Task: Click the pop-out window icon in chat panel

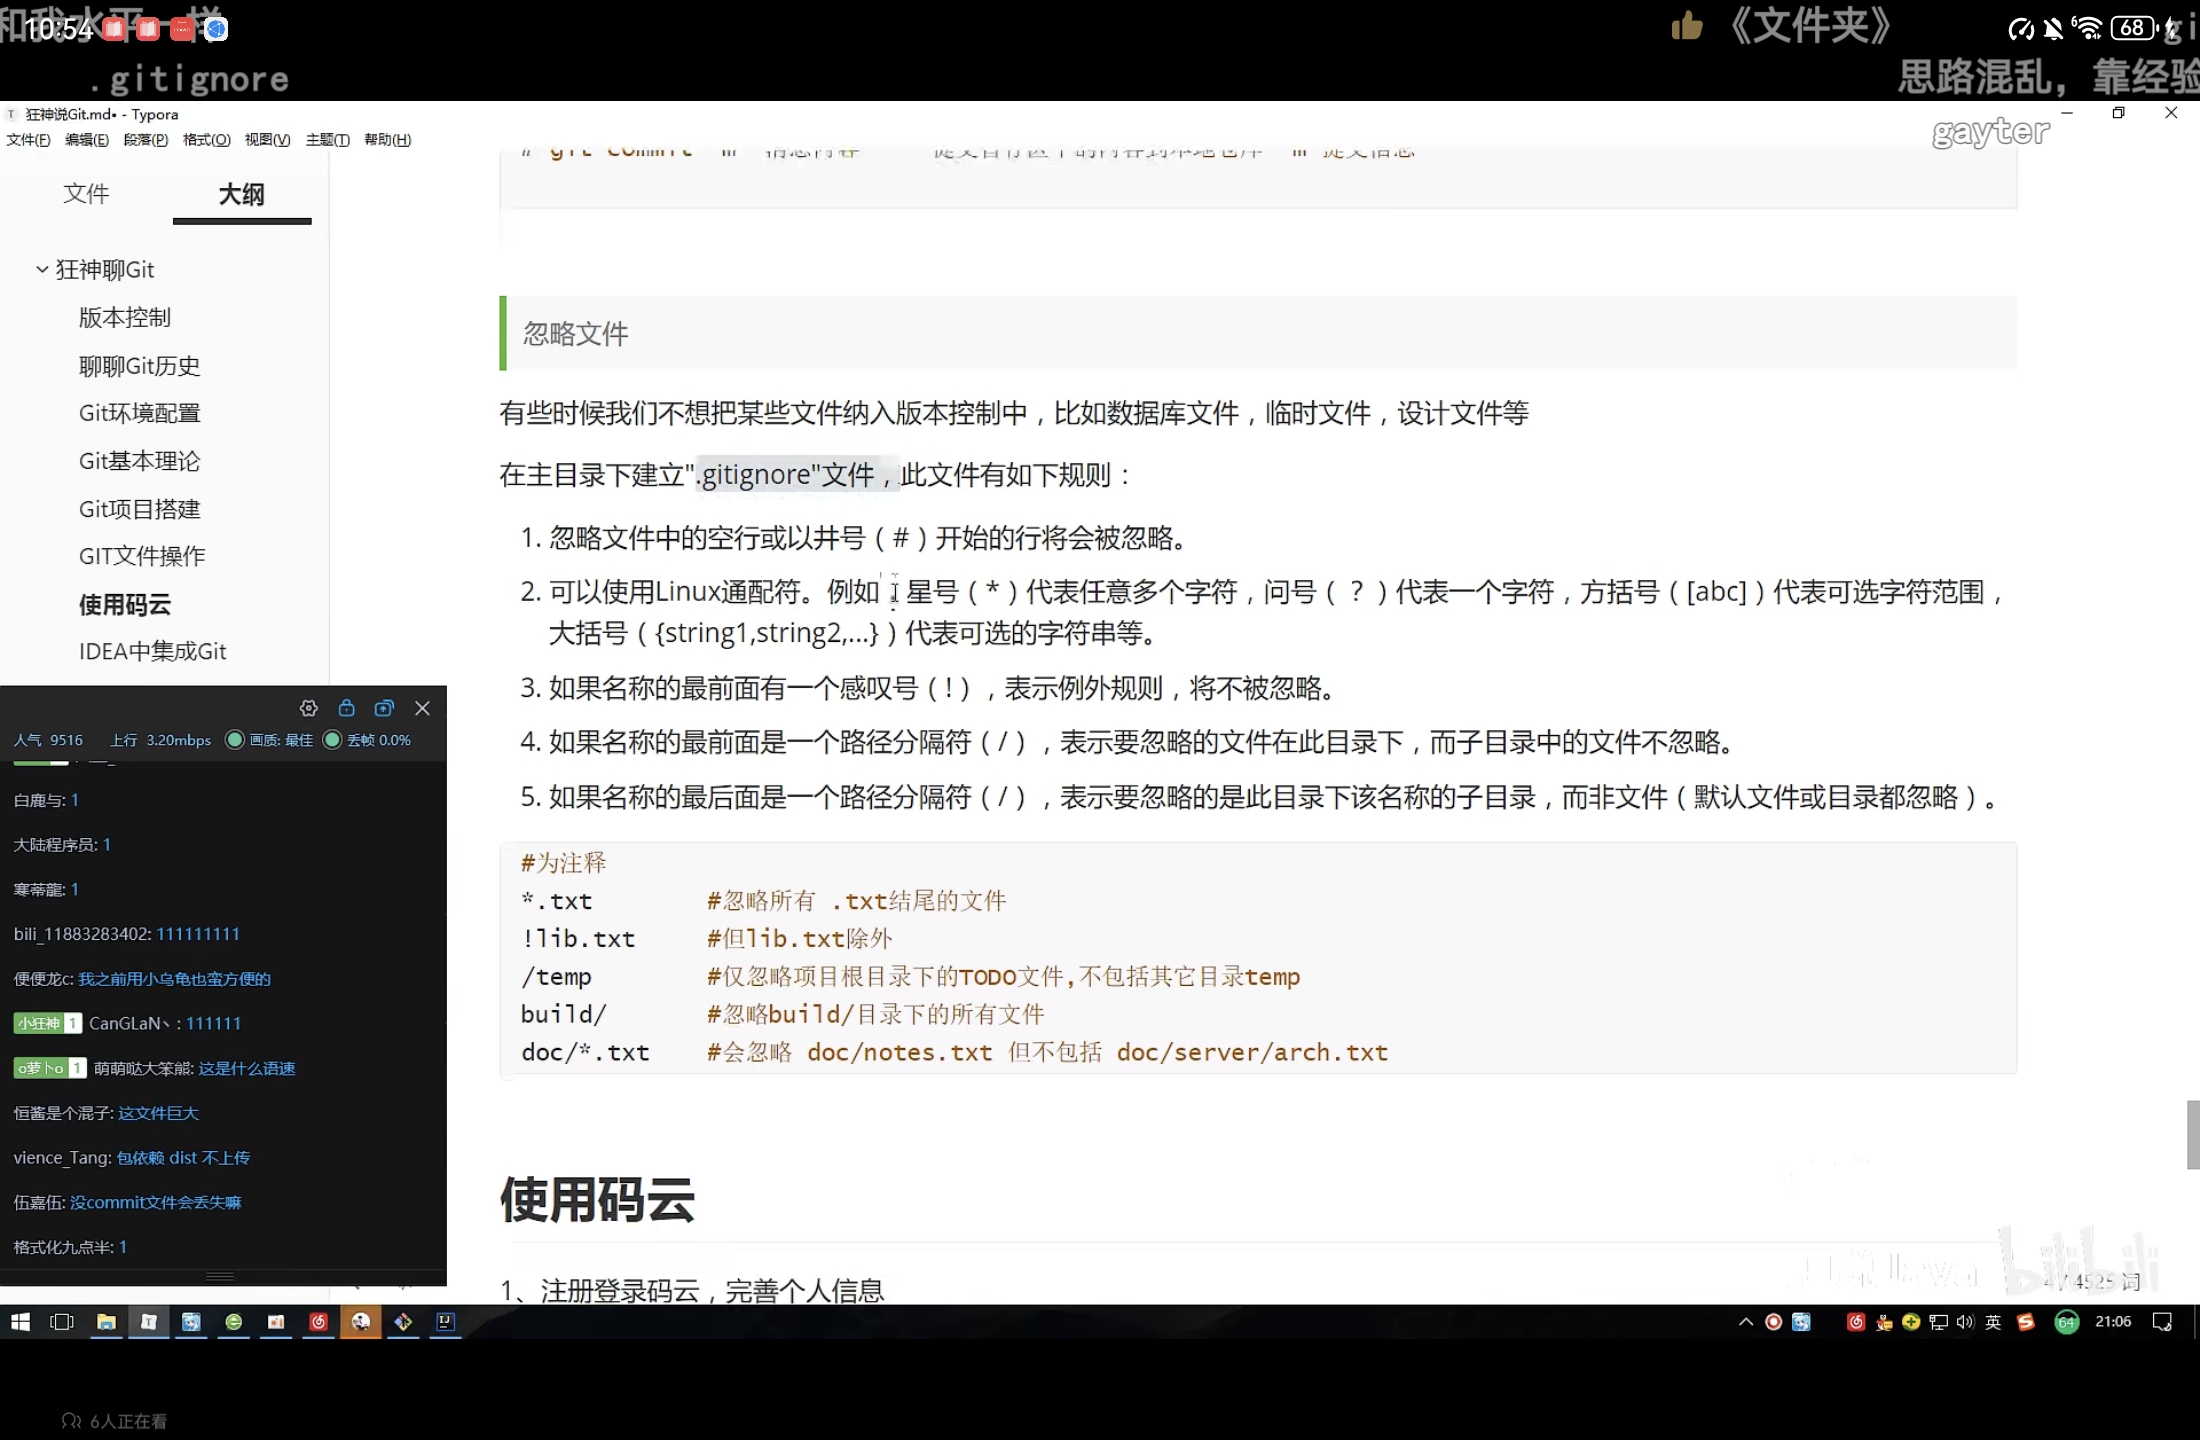Action: (x=384, y=708)
